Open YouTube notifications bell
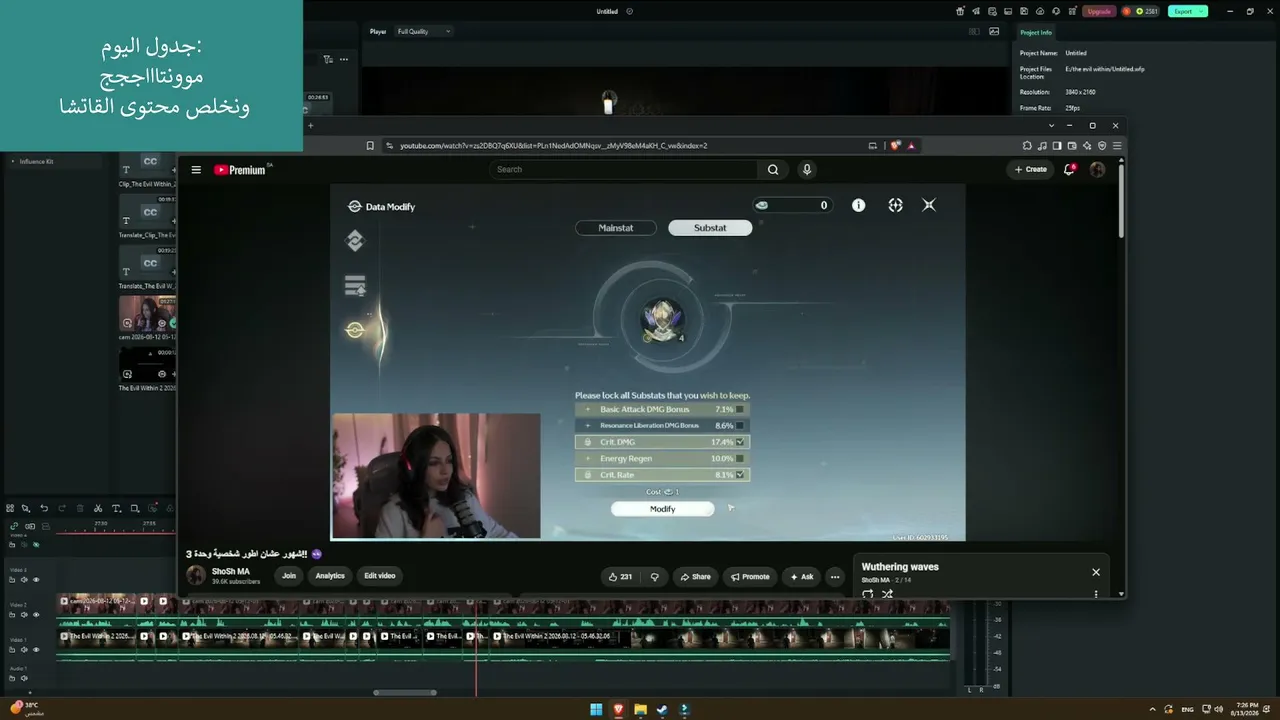The height and width of the screenshot is (720, 1280). 1069,170
